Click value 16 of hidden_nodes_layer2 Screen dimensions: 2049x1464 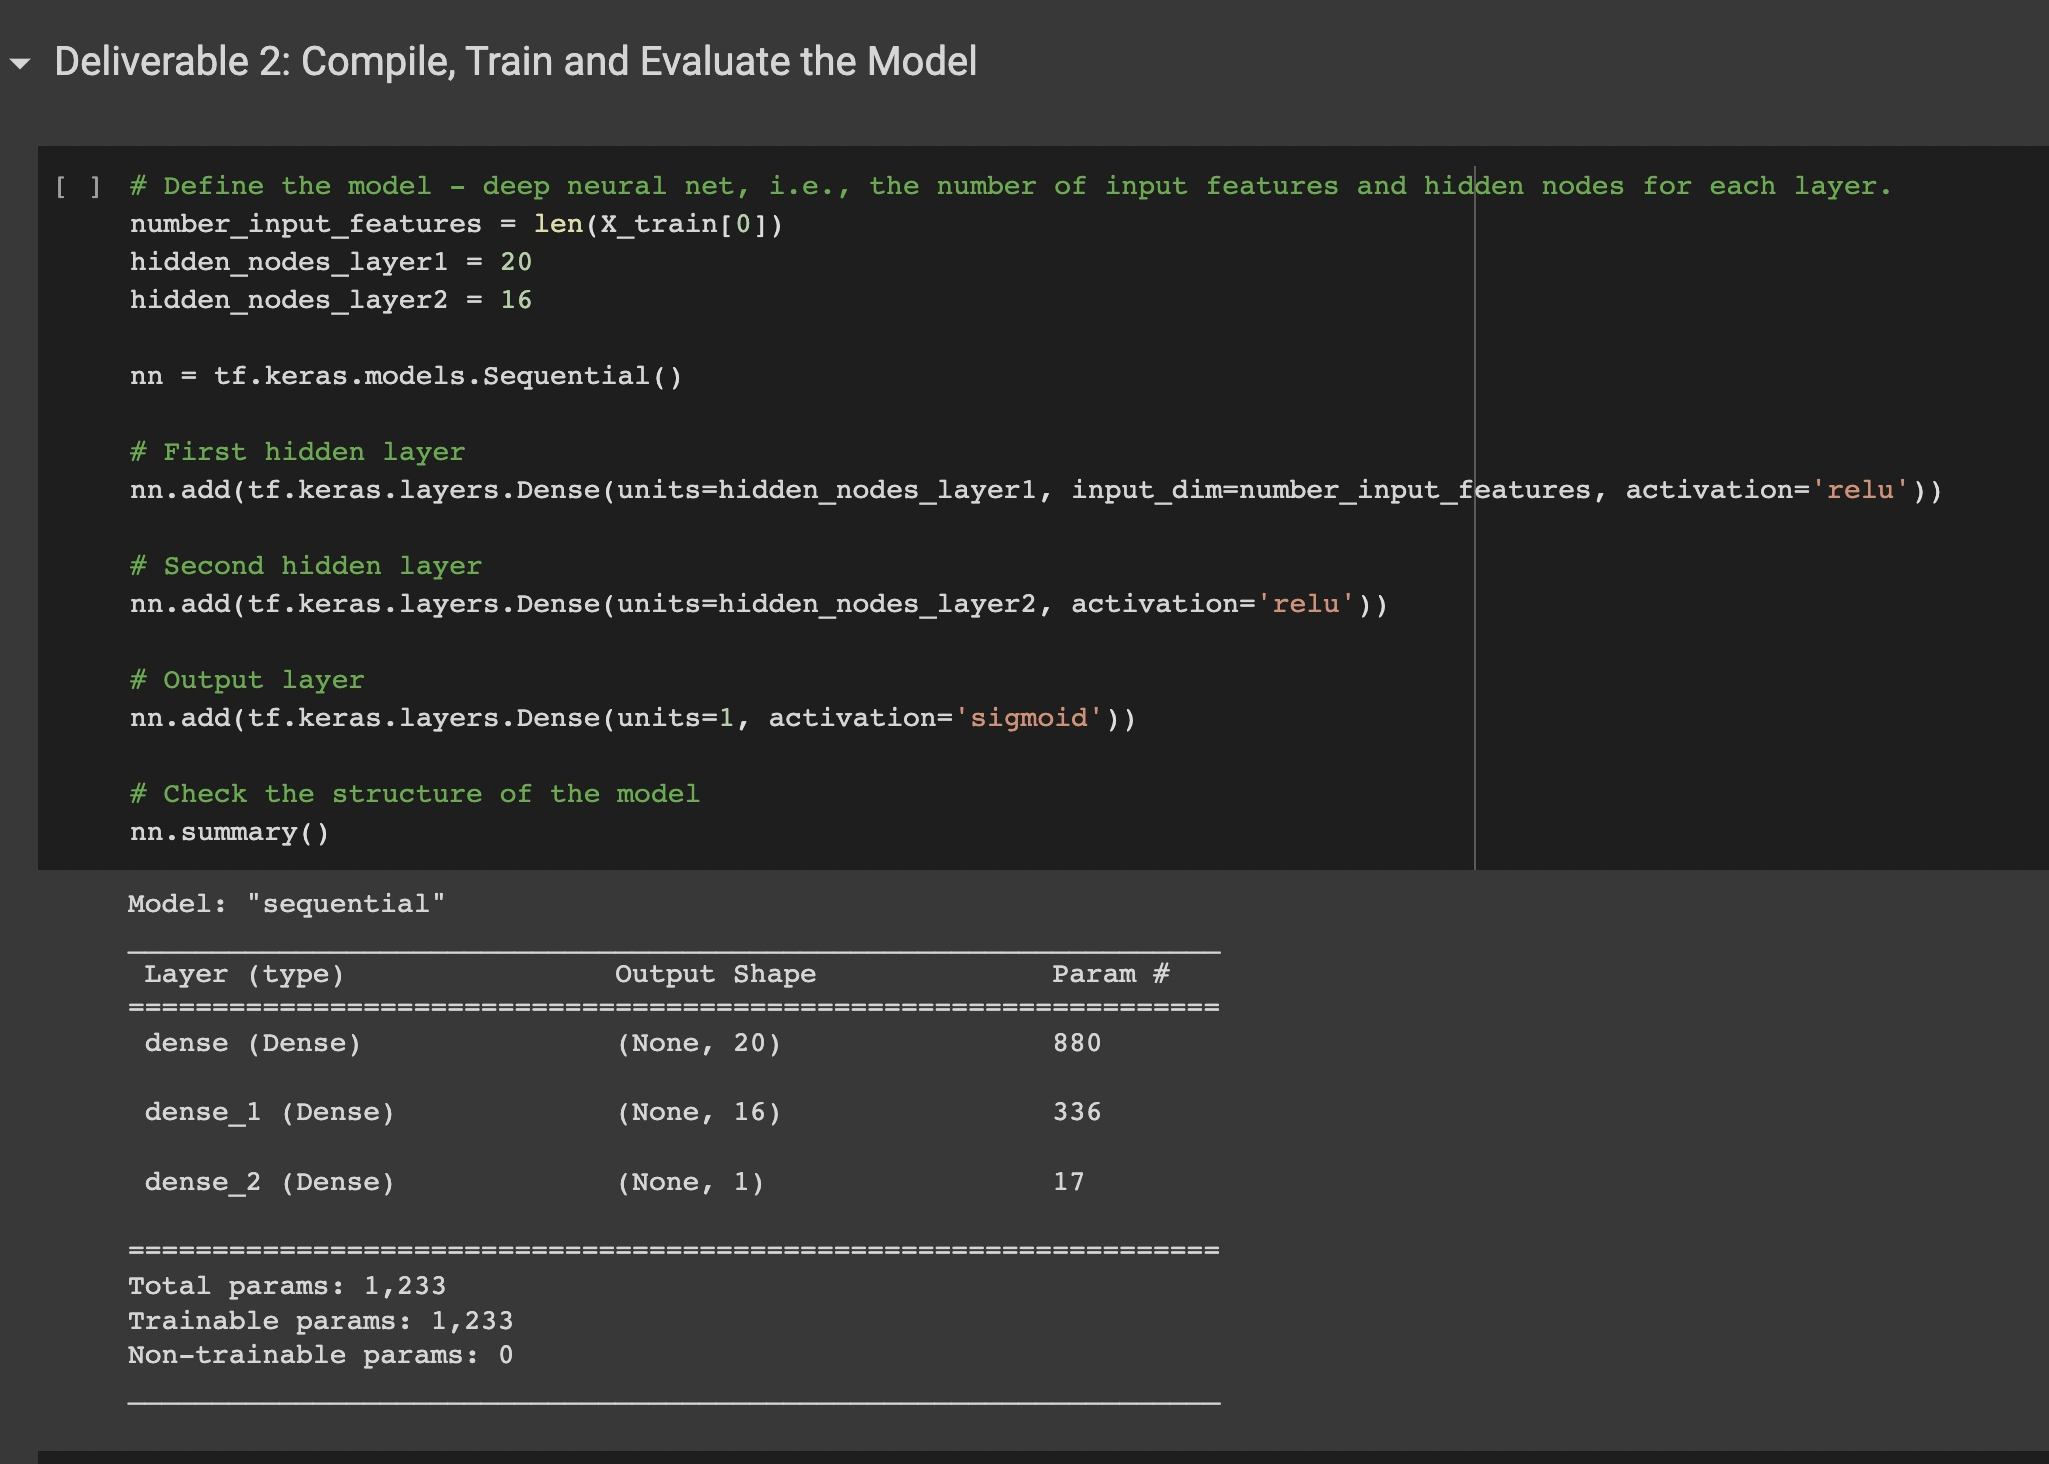516,300
